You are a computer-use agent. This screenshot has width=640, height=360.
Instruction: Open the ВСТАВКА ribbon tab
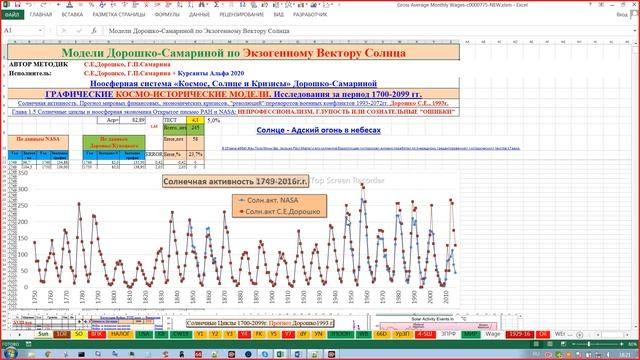pos(72,15)
